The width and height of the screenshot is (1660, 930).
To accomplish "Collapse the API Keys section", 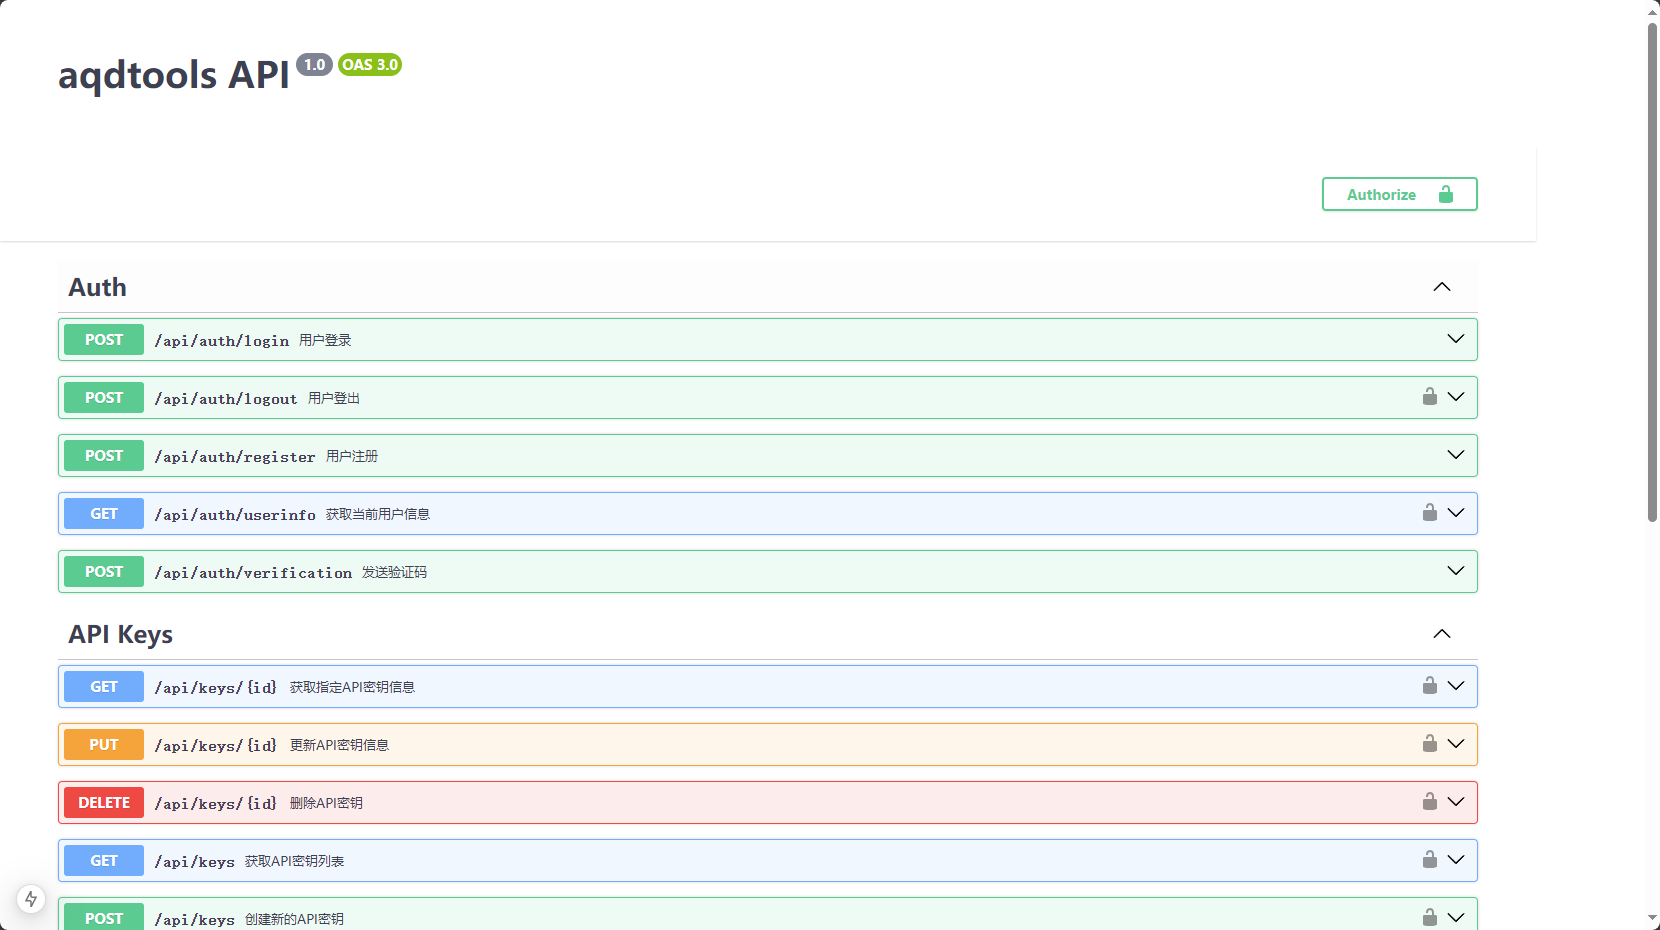I will [1441, 634].
